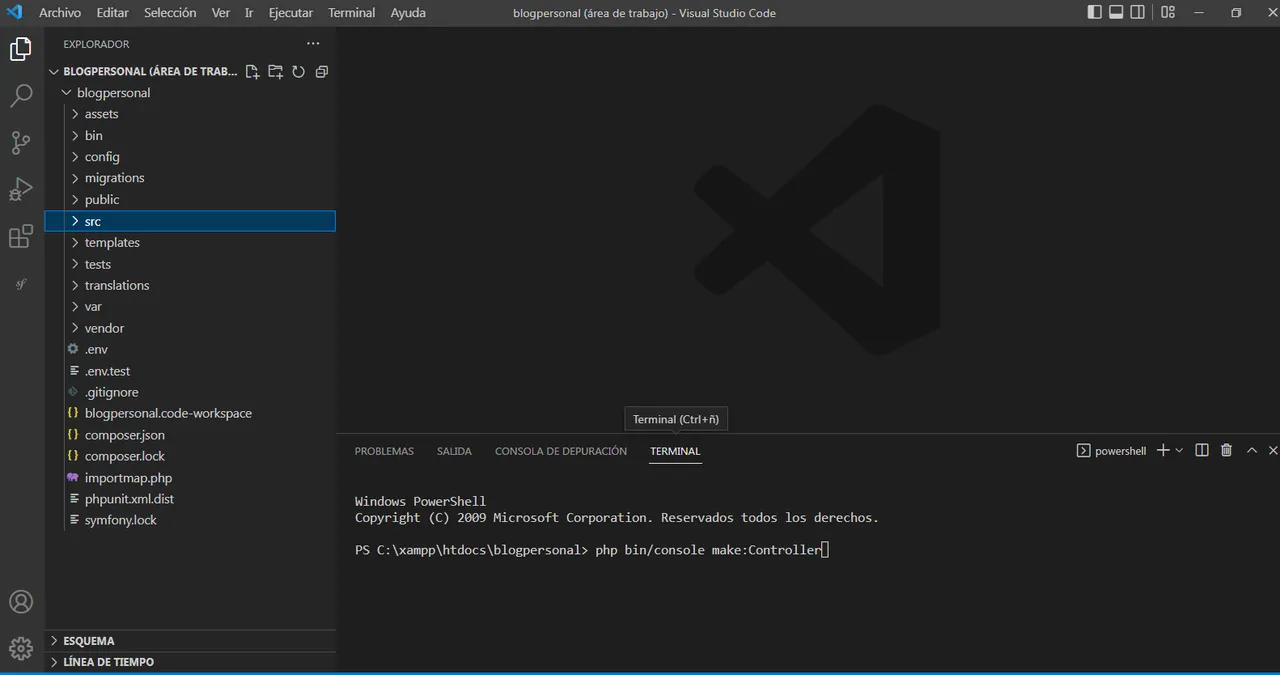This screenshot has width=1280, height=675.
Task: Select the TERMINAL panel tab
Action: pos(675,451)
